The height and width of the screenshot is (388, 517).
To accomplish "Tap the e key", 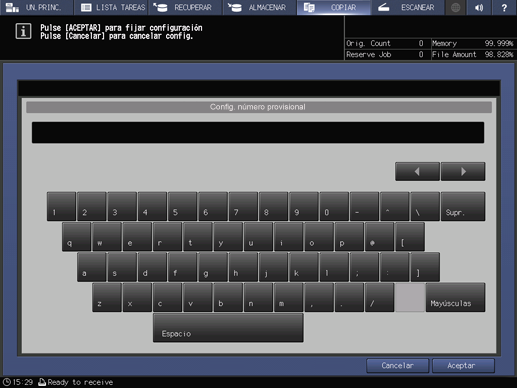I will (137, 237).
